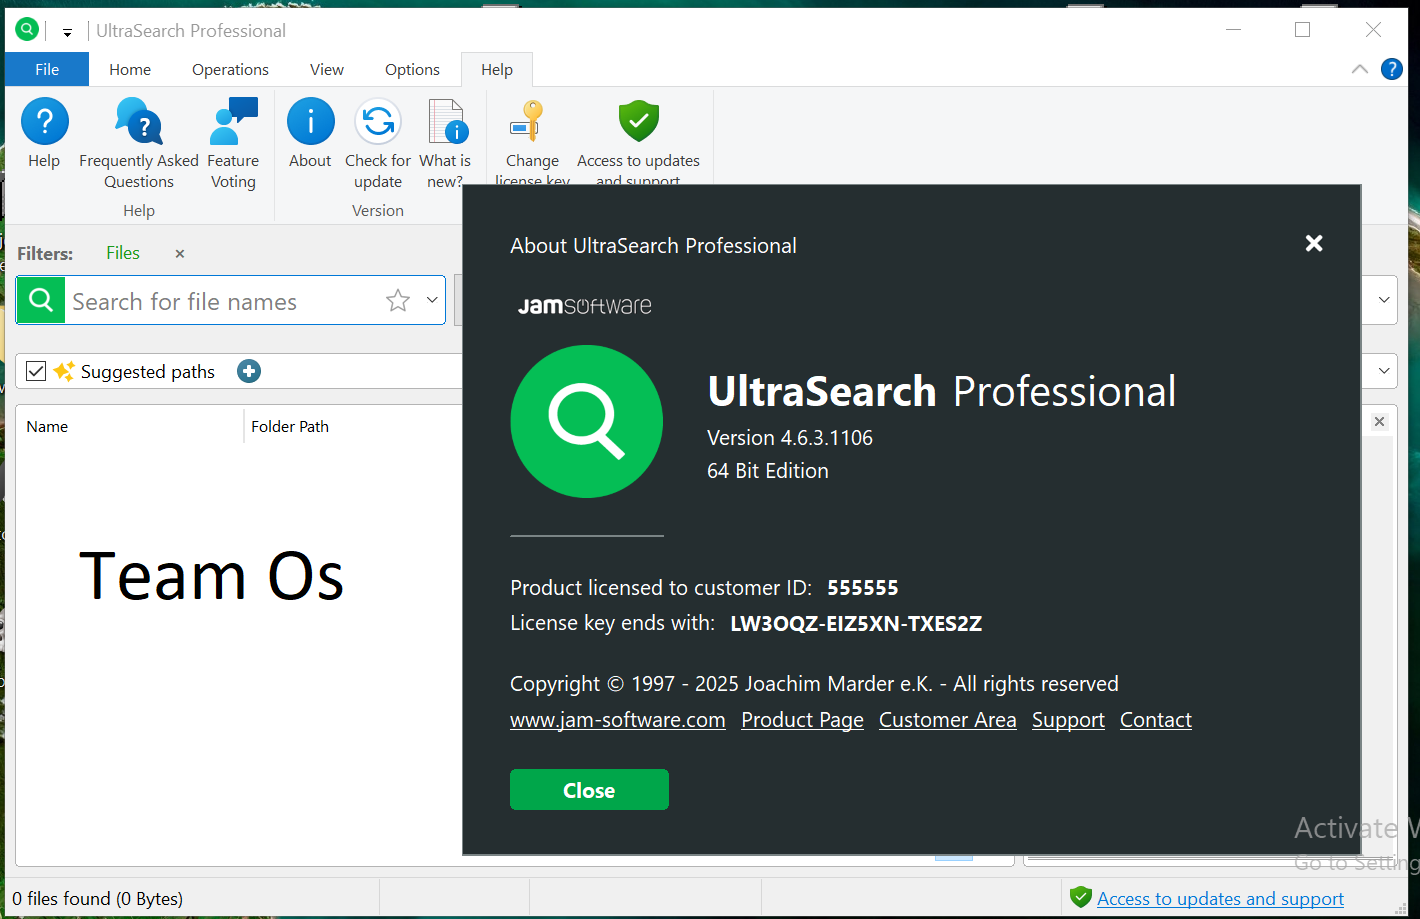Open the Help ribbon button
The height and width of the screenshot is (919, 1420).
[44, 135]
